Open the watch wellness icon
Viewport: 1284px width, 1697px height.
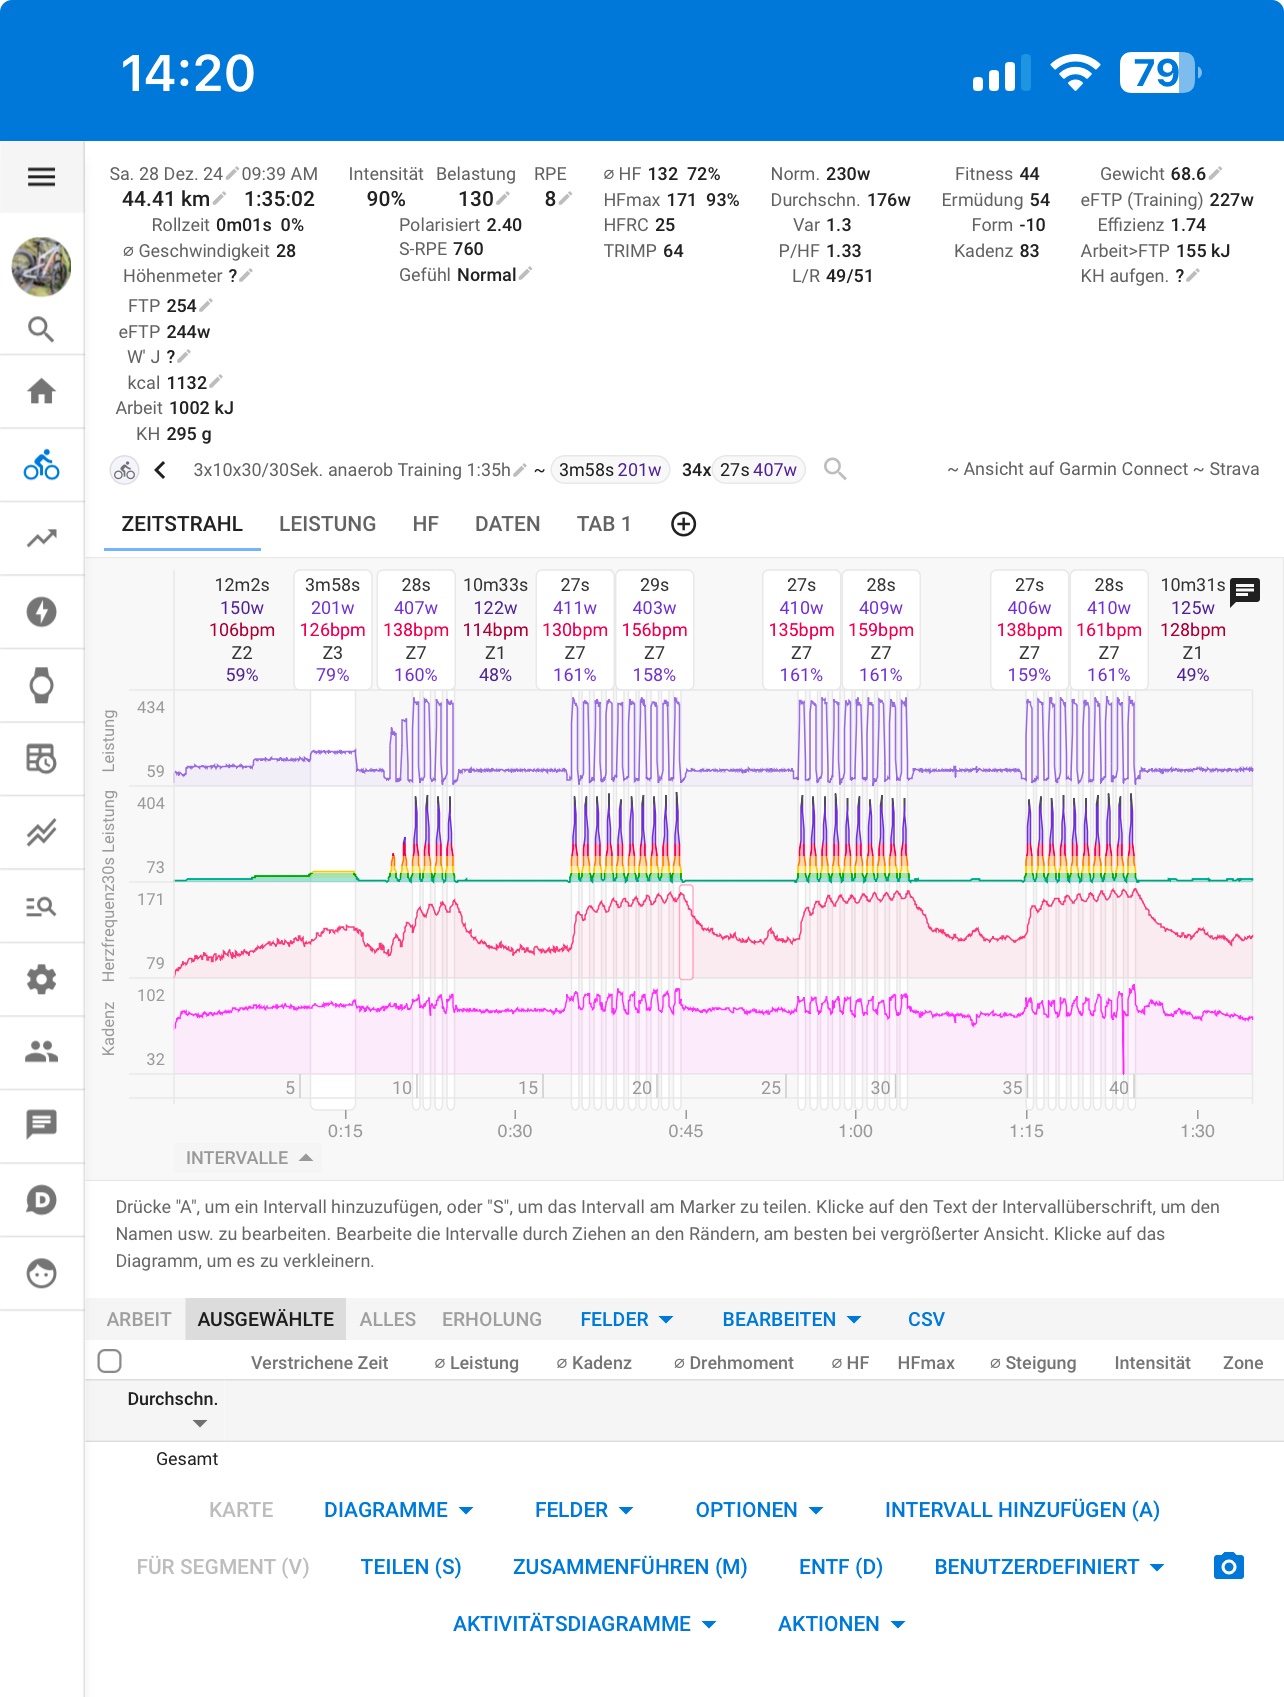41,685
